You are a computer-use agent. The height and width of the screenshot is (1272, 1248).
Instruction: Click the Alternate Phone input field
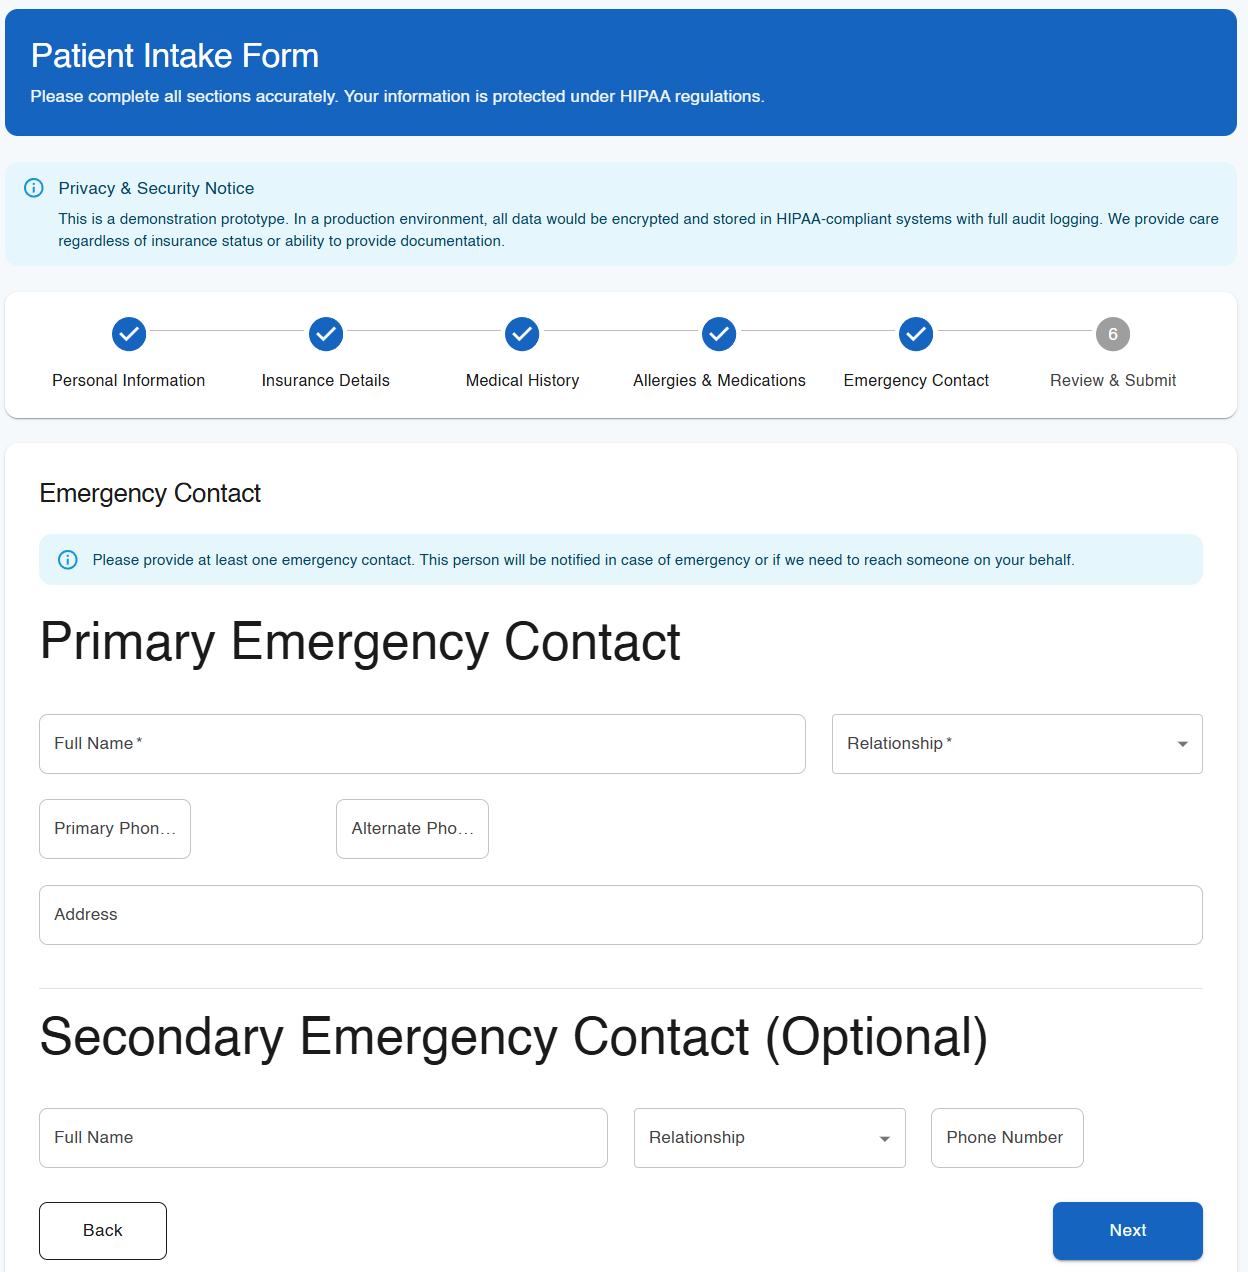coord(412,829)
